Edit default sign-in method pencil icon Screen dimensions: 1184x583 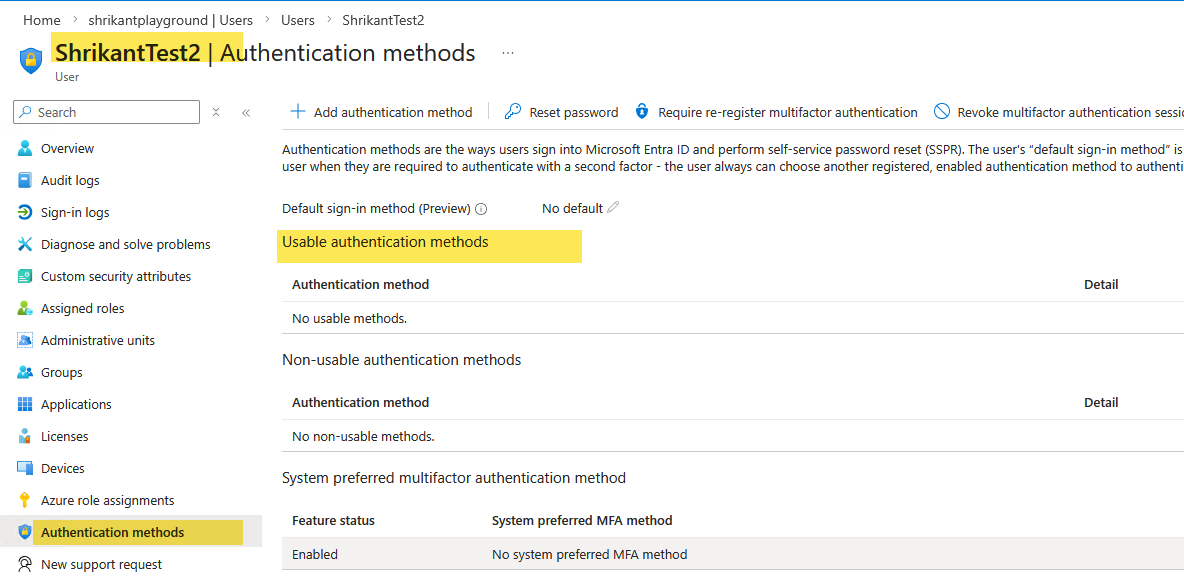point(613,208)
